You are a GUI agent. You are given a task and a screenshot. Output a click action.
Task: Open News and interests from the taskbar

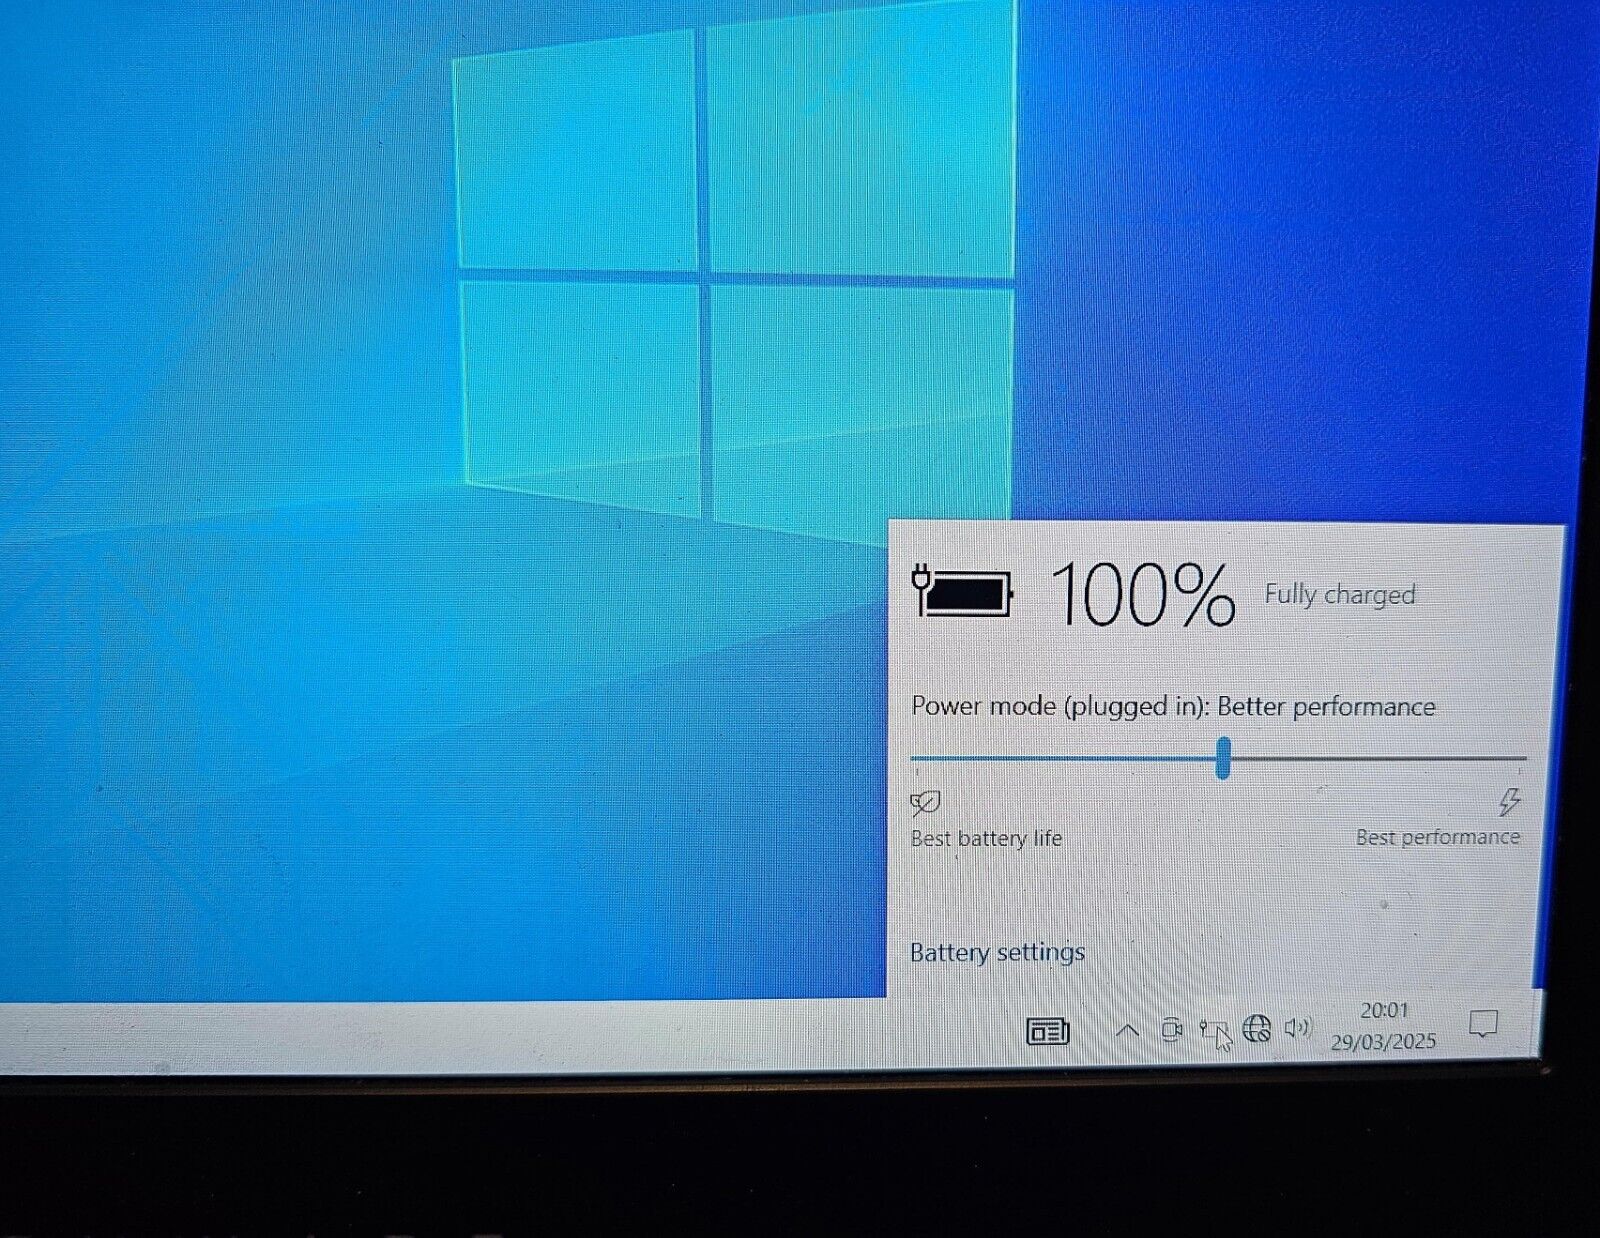[1047, 1030]
